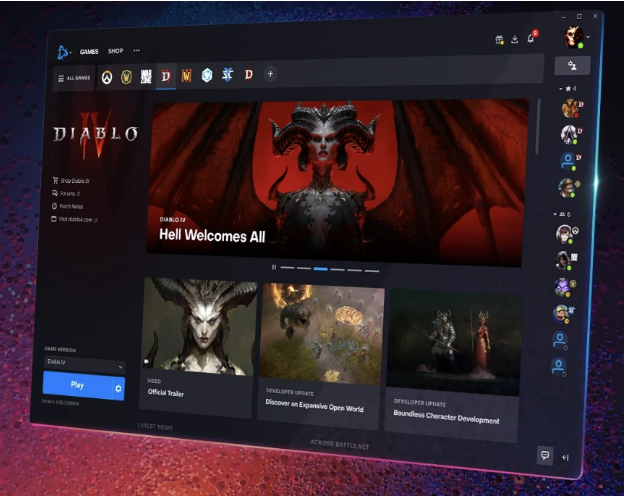The image size is (626, 496).
Task: Open Shop Diablo IV link
Action: point(71,181)
